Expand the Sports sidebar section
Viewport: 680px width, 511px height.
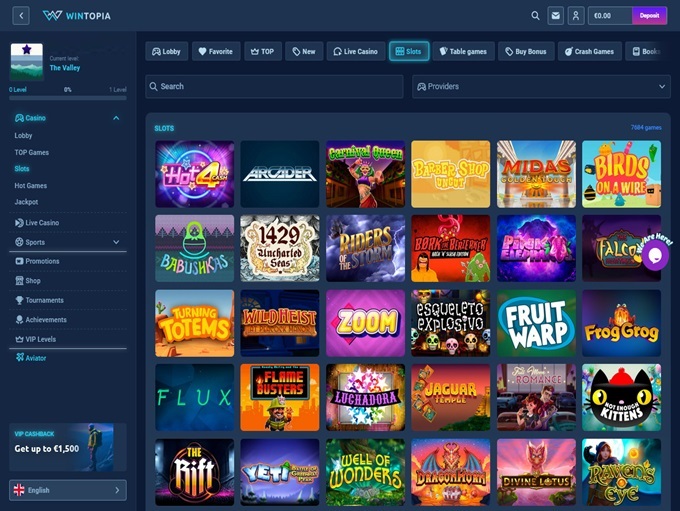click(x=116, y=242)
